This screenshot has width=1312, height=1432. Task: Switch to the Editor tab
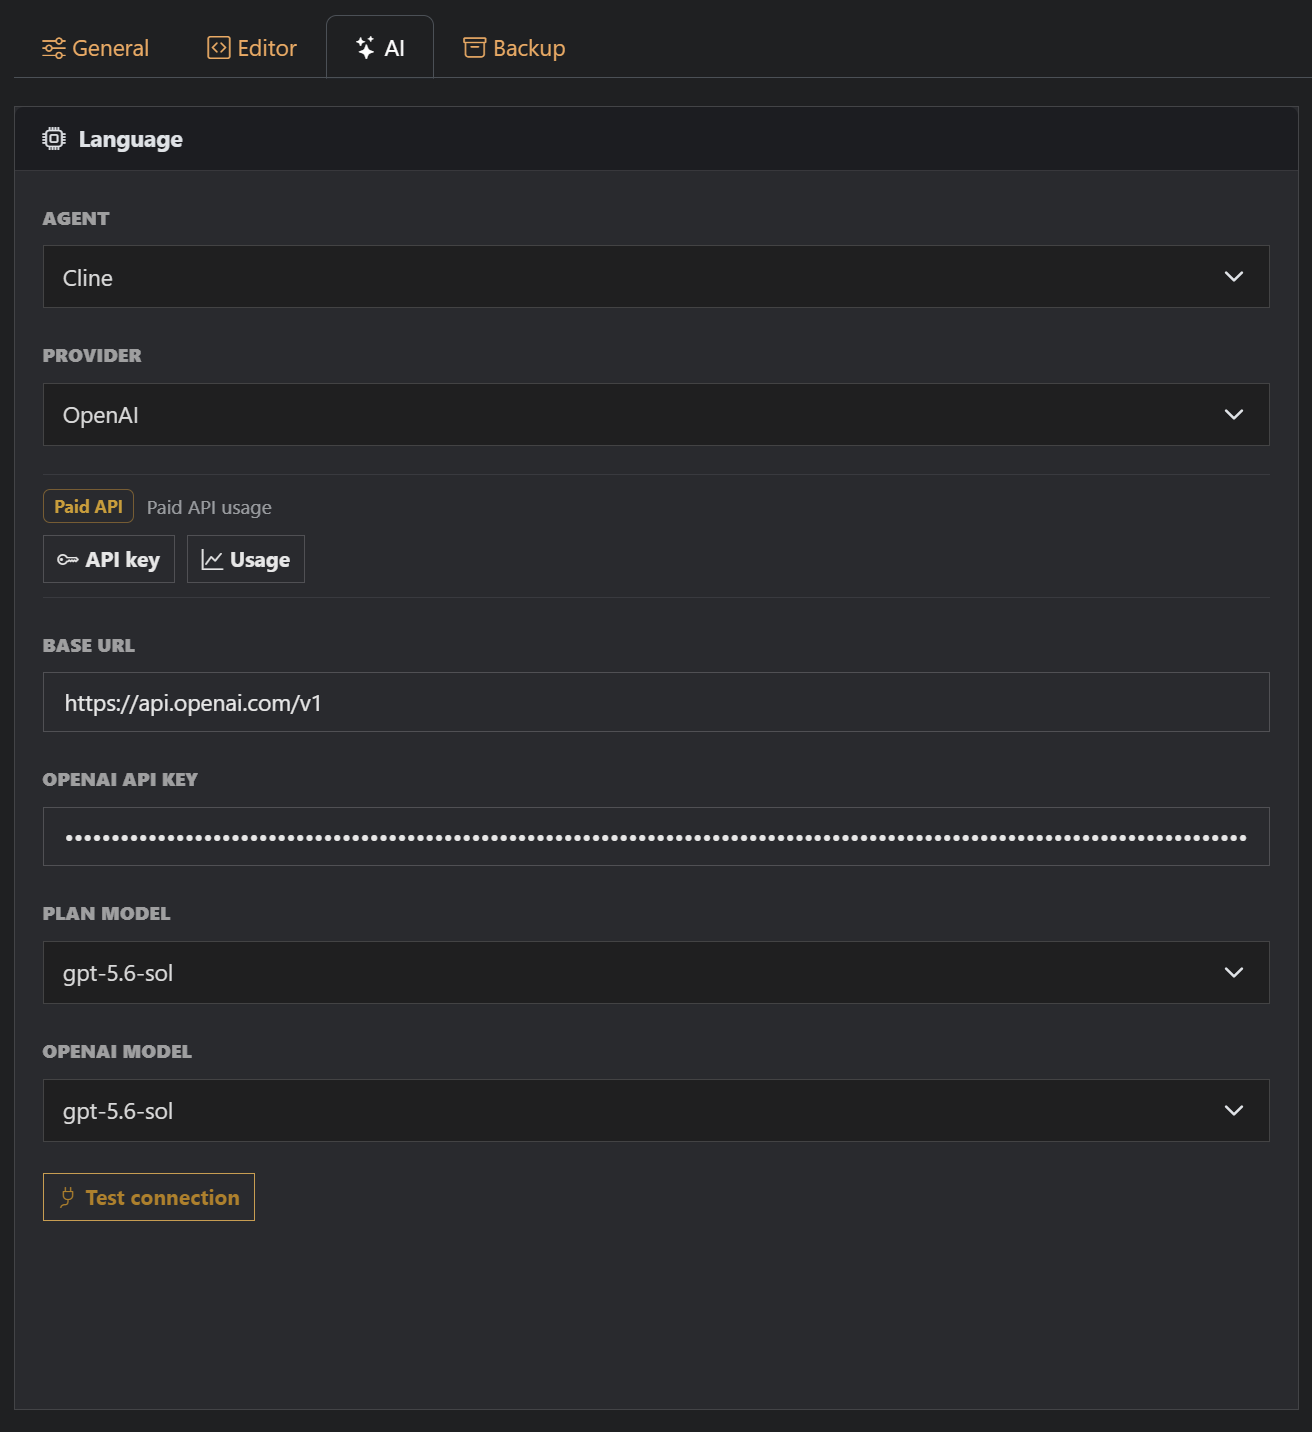click(252, 48)
